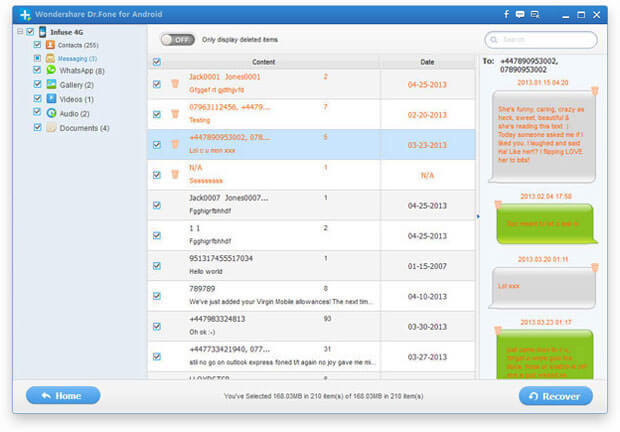620x432 pixels.
Task: Select the Jack0007 Jones0007 message row
Action: tap(311, 205)
